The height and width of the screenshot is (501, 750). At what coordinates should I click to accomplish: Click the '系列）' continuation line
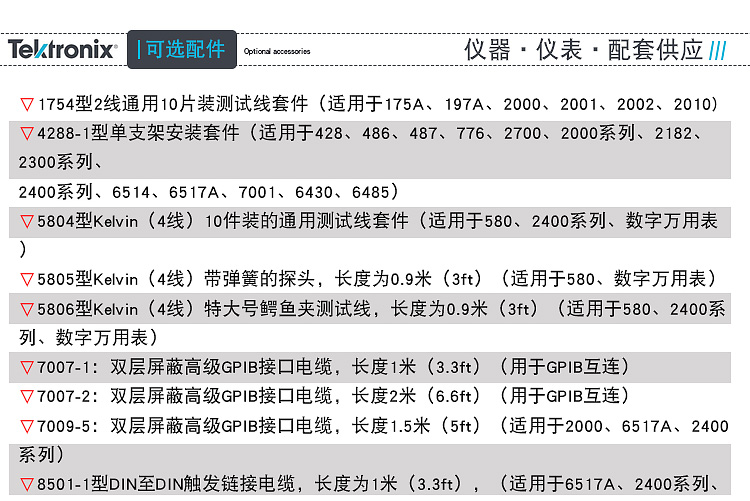coord(41,455)
